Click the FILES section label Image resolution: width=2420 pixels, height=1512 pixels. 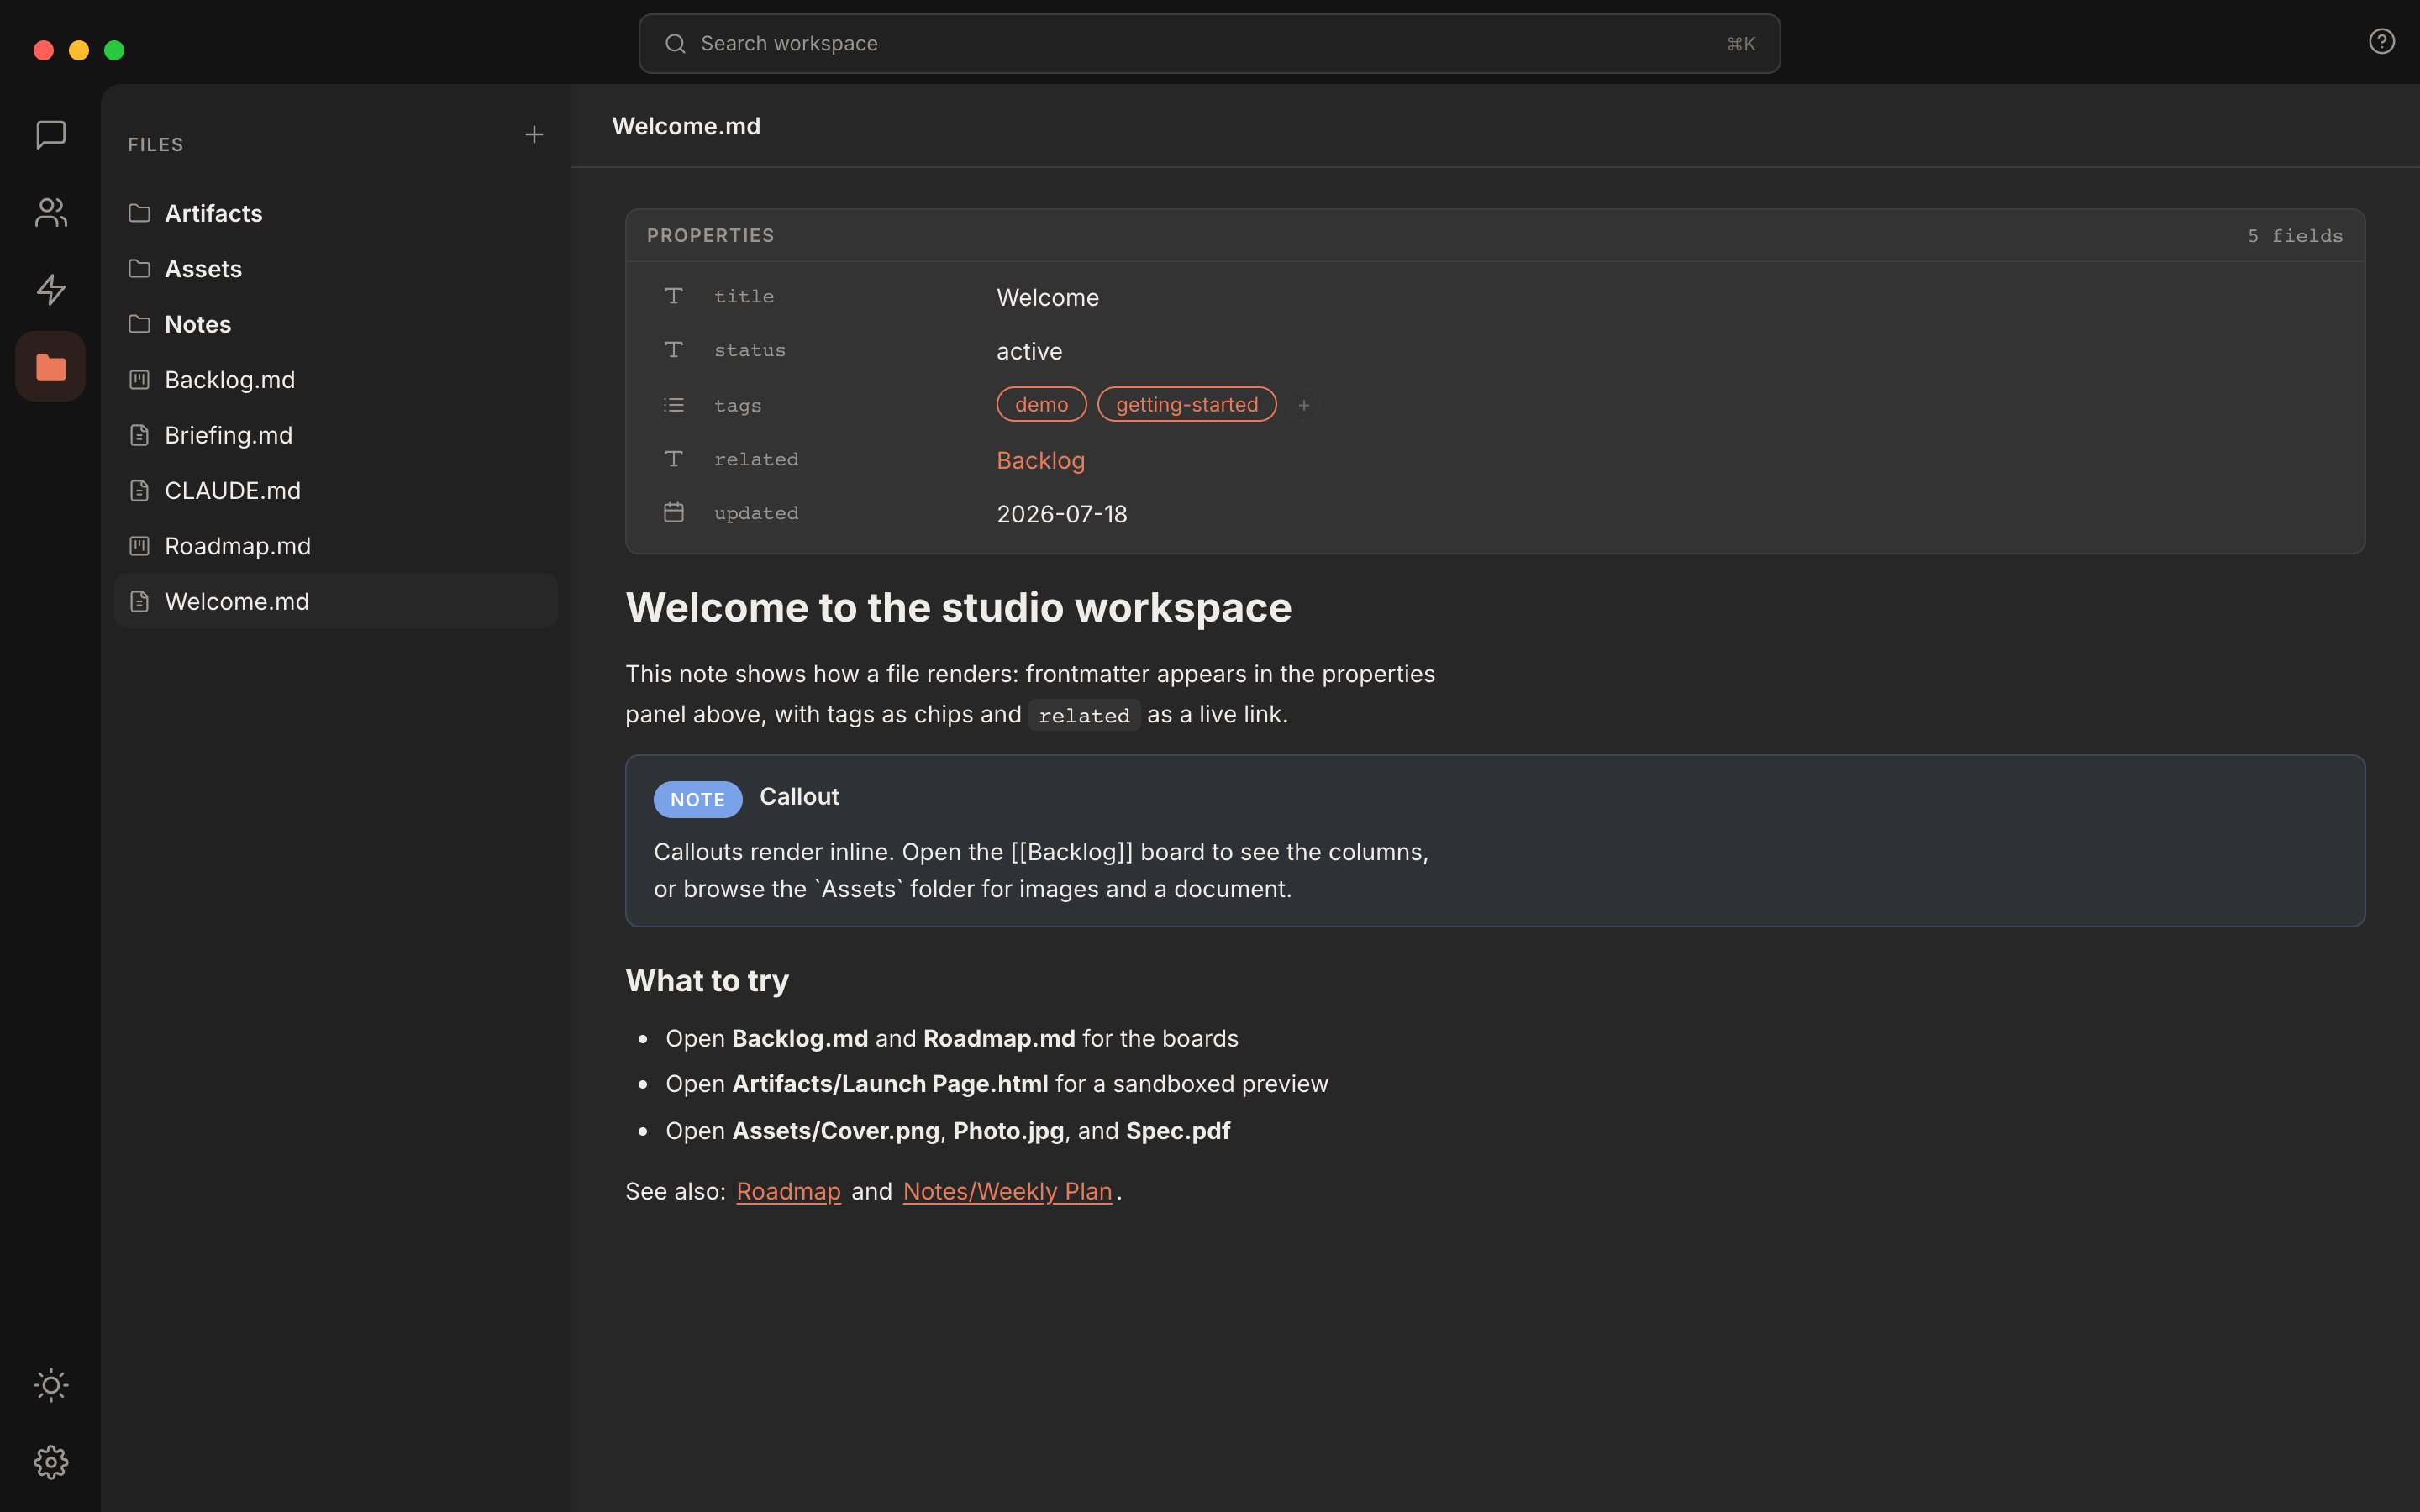pos(155,144)
